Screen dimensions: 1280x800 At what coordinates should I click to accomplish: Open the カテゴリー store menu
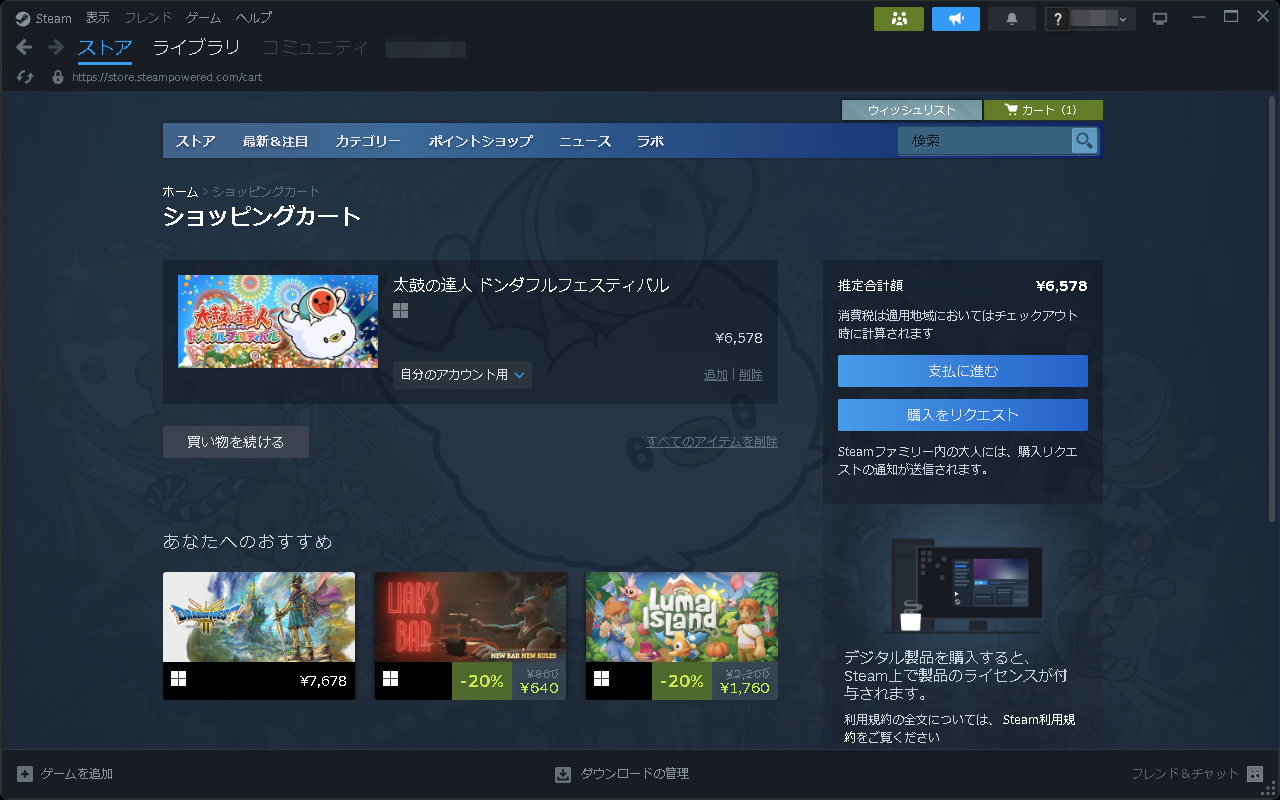click(367, 141)
